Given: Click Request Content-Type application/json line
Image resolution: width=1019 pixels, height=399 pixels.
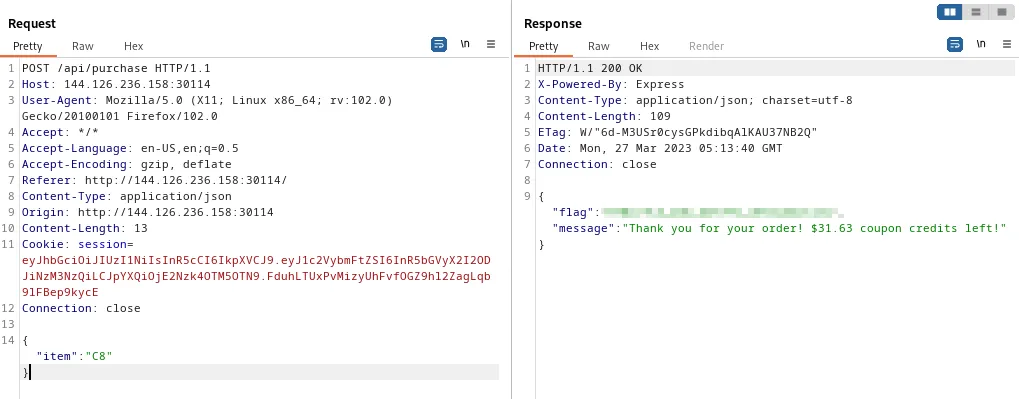Looking at the screenshot, I should pyautogui.click(x=127, y=196).
